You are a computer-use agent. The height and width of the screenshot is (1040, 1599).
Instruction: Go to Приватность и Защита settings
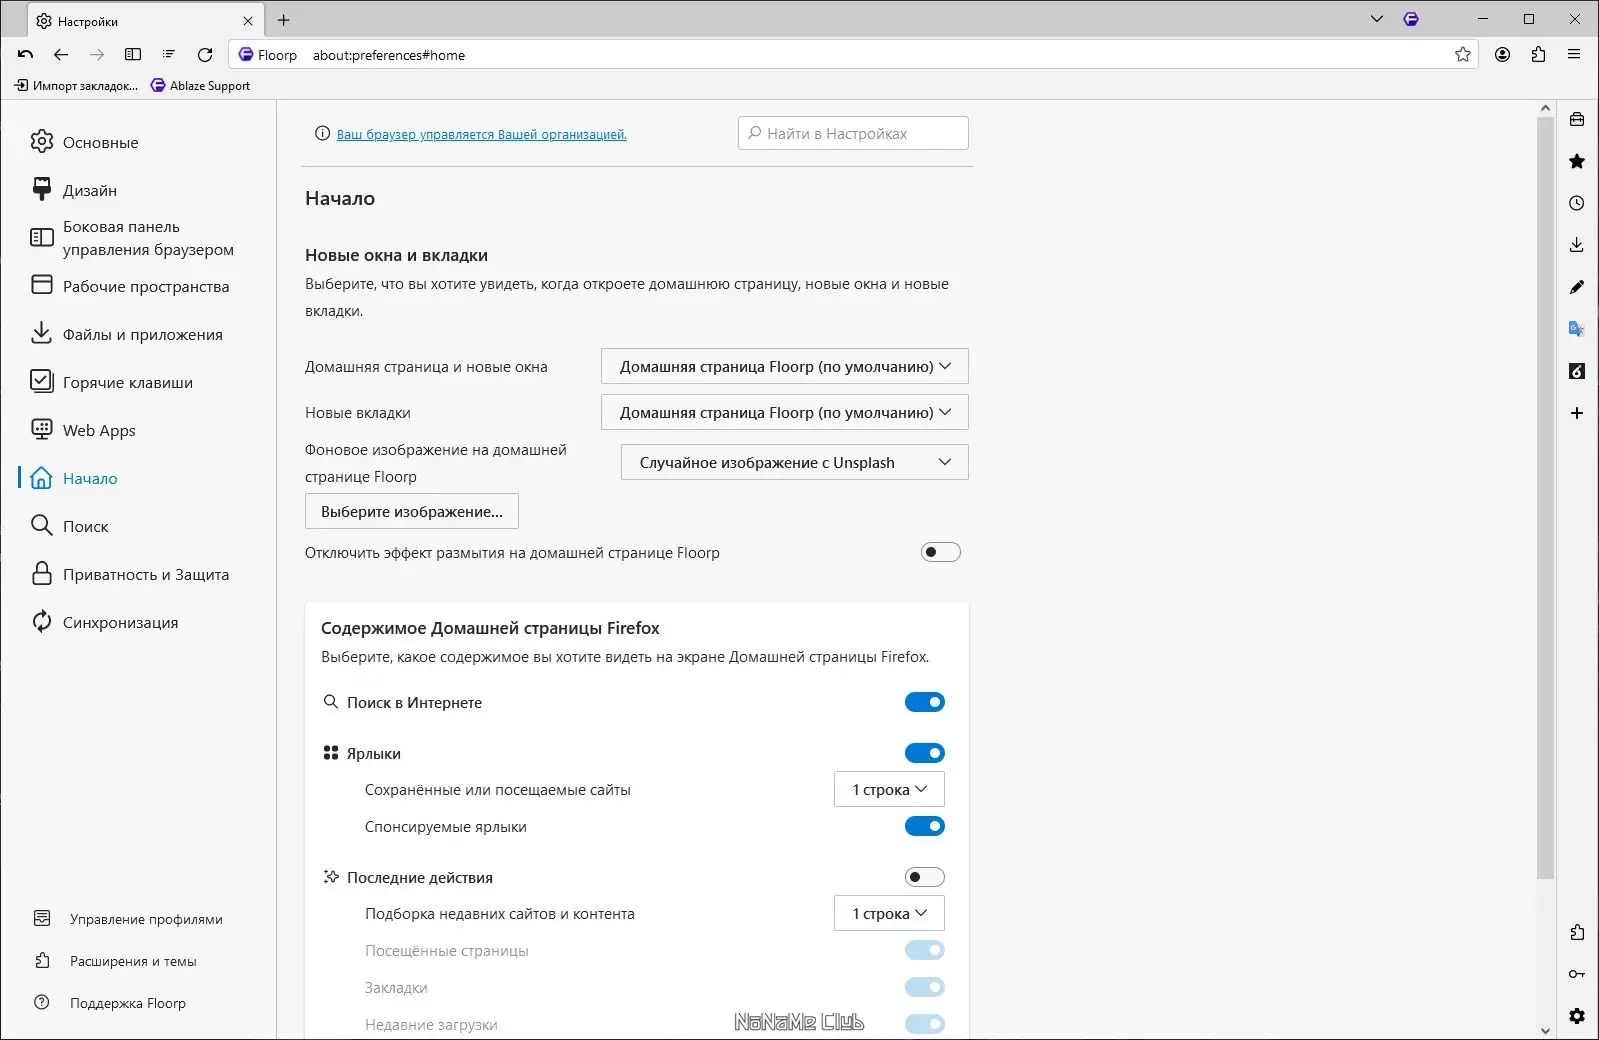pos(131,574)
